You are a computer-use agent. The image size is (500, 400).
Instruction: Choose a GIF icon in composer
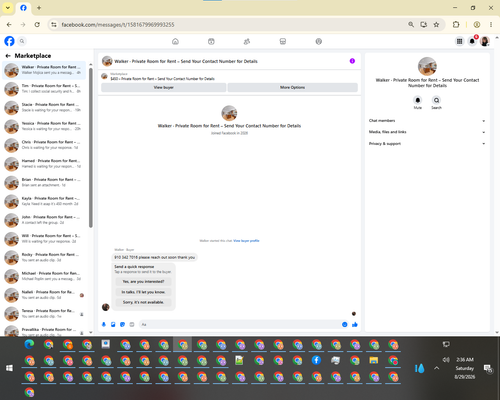132,324
